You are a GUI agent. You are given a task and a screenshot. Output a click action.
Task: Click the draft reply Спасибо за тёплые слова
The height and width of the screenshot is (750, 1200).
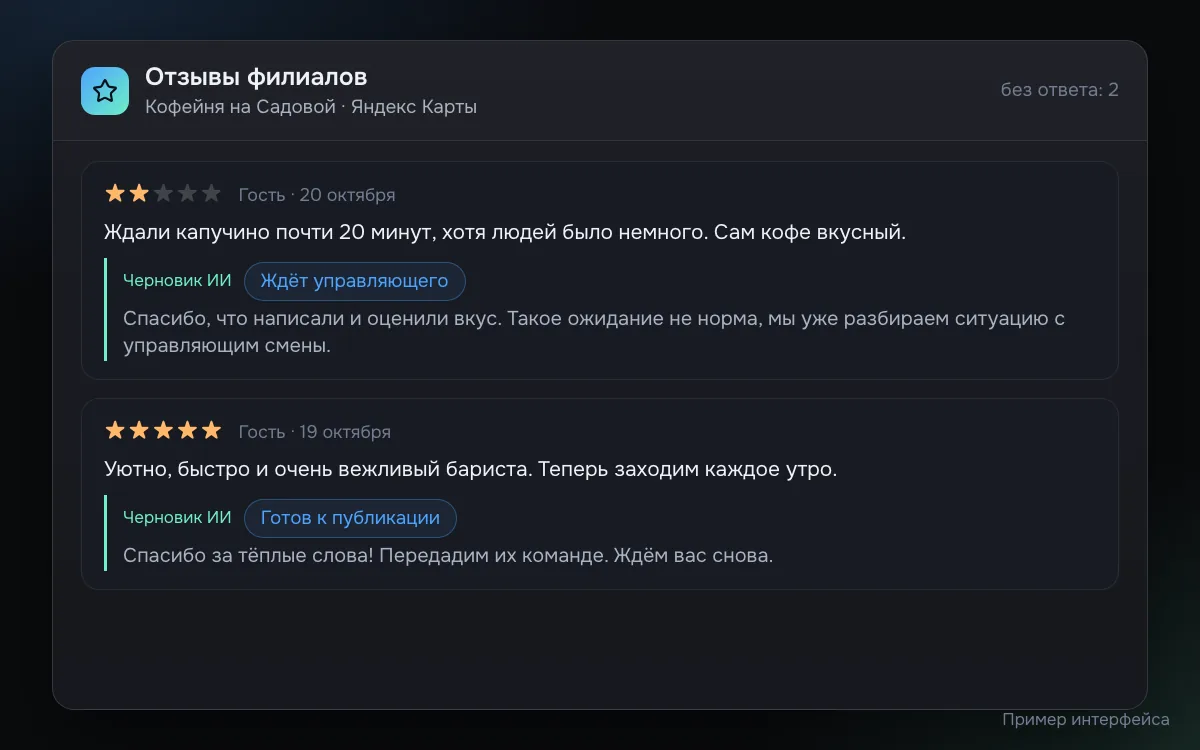[x=448, y=556]
